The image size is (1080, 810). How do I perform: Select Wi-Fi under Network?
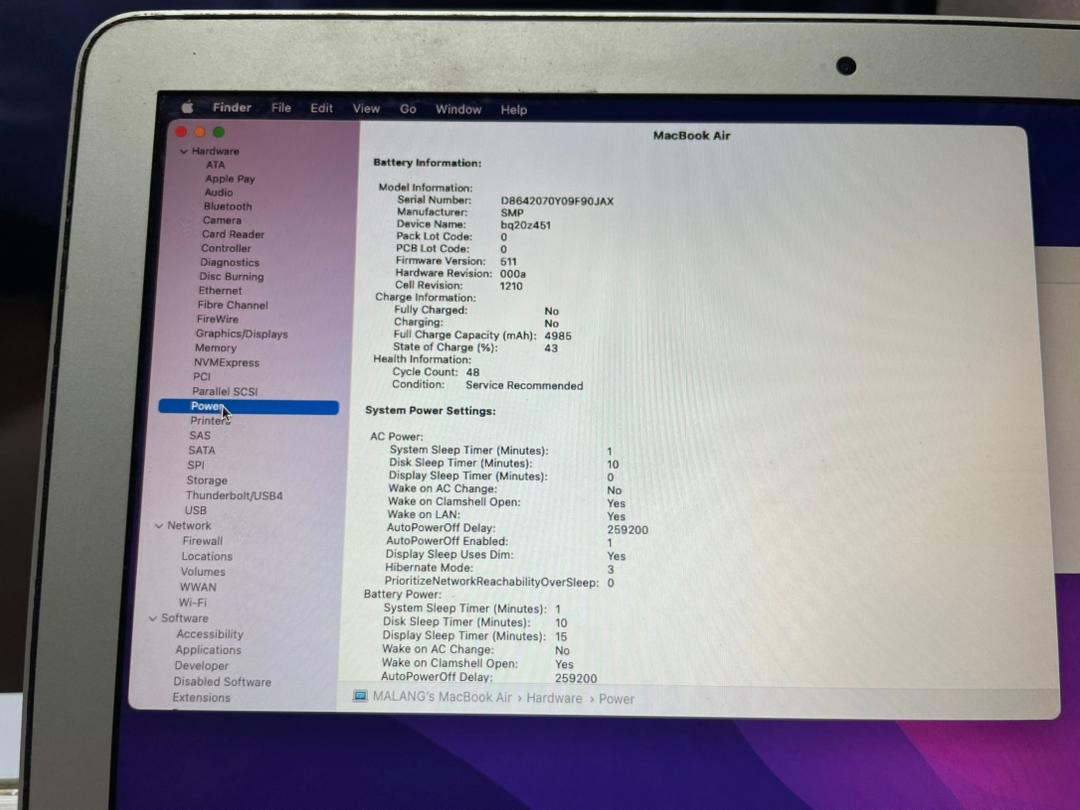coord(192,602)
